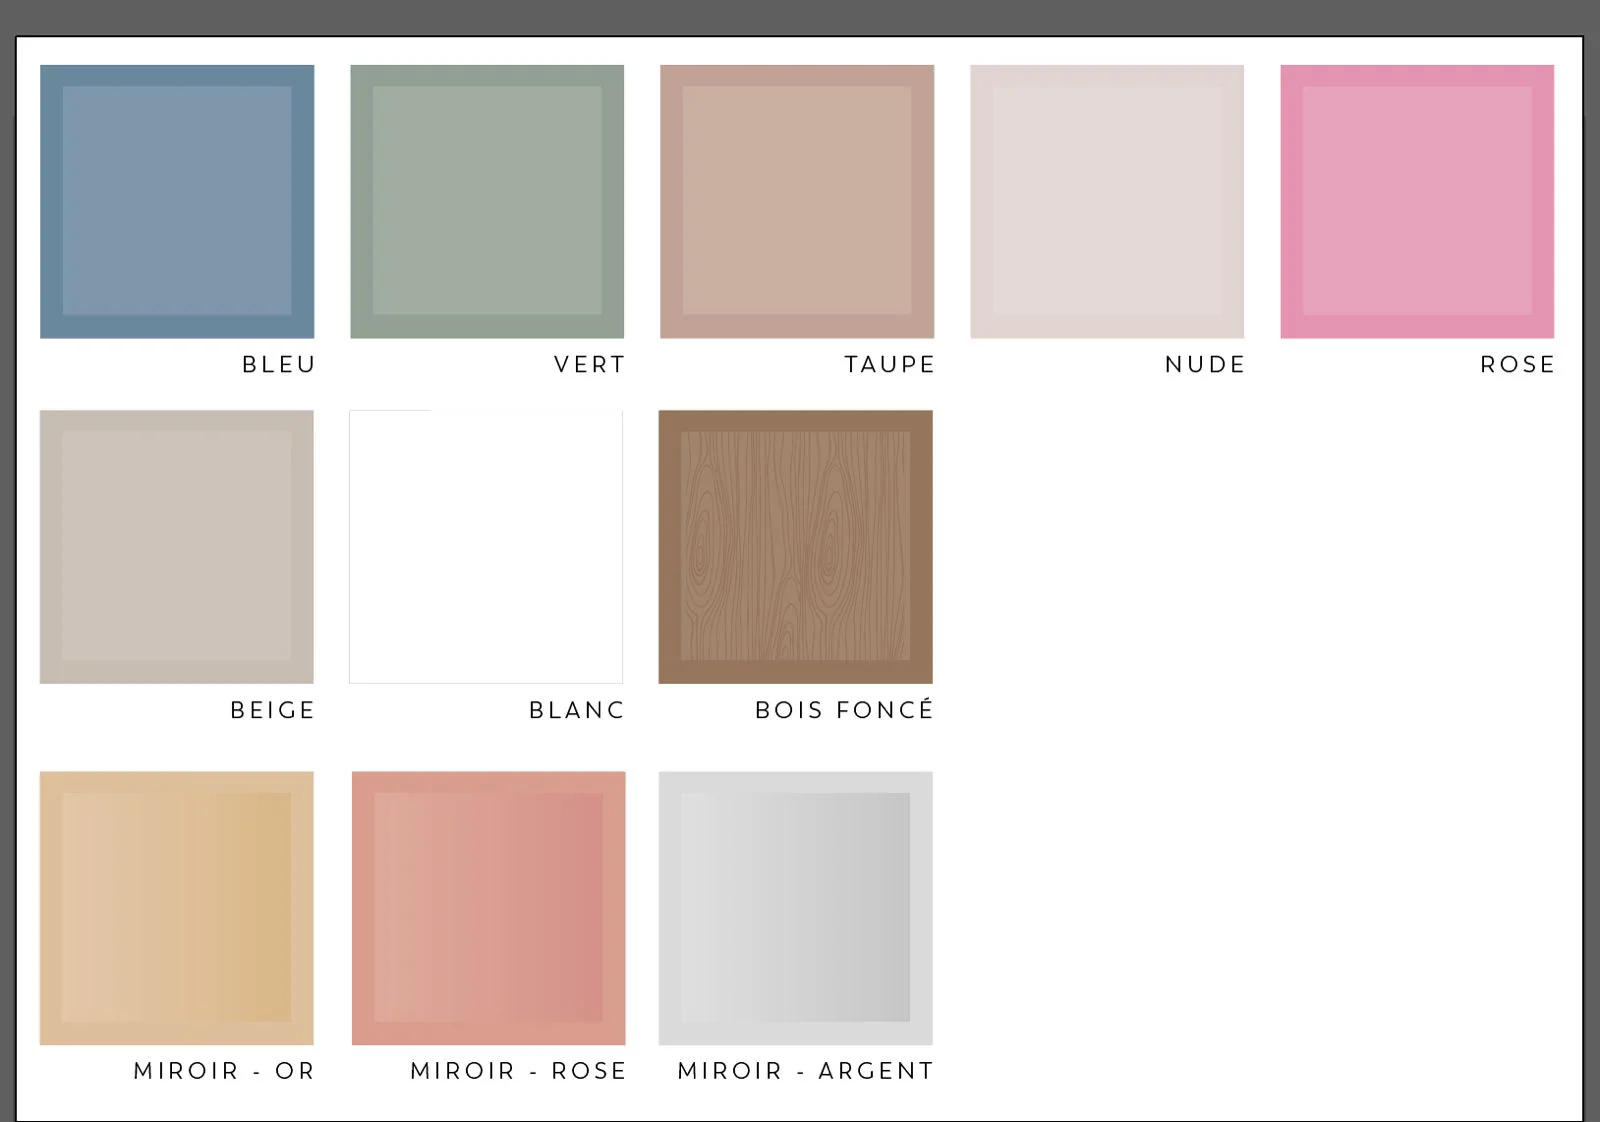Viewport: 1600px width, 1122px height.
Task: Click the BLANC caption text
Action: click(577, 710)
